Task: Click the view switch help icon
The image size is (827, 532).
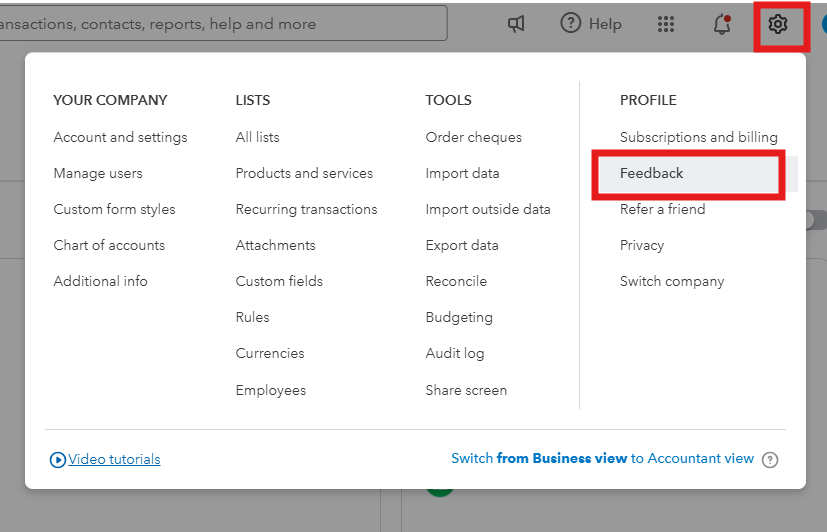Action: click(769, 460)
